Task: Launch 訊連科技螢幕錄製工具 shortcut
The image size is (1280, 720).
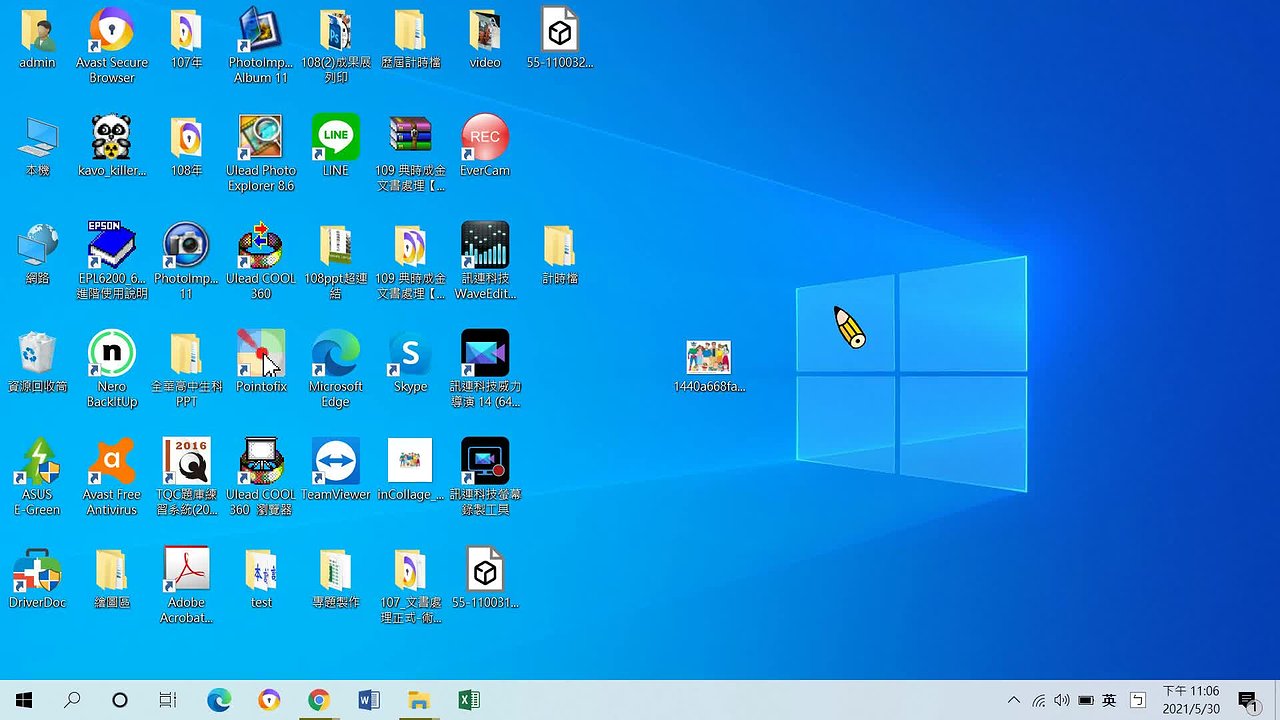Action: click(485, 462)
